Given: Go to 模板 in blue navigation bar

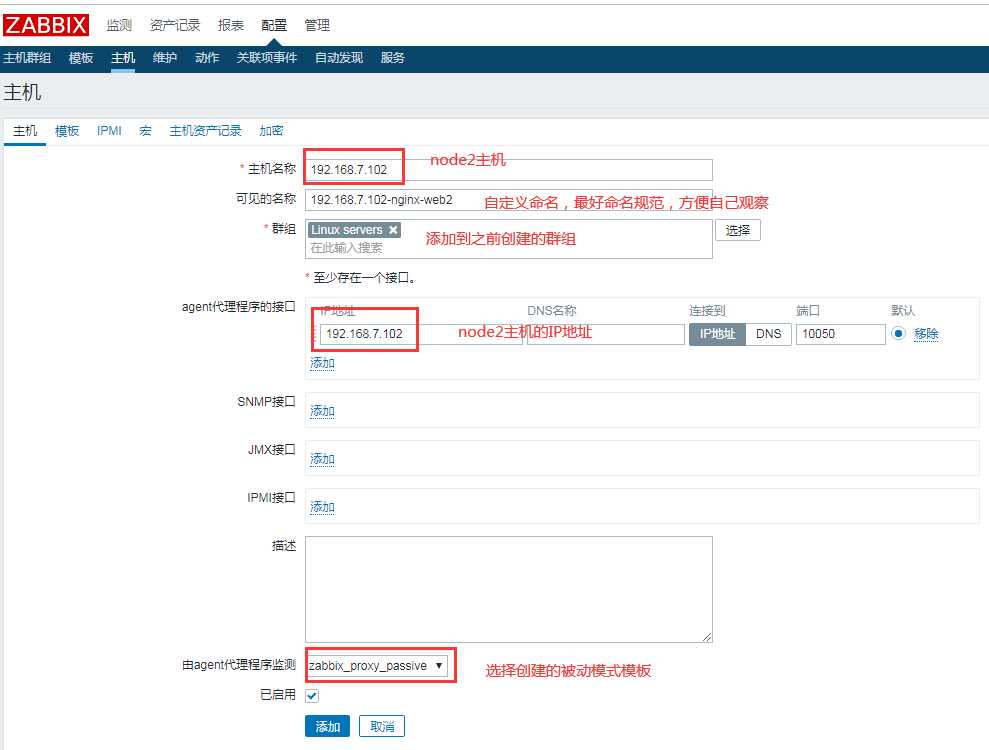Looking at the screenshot, I should click(x=81, y=58).
